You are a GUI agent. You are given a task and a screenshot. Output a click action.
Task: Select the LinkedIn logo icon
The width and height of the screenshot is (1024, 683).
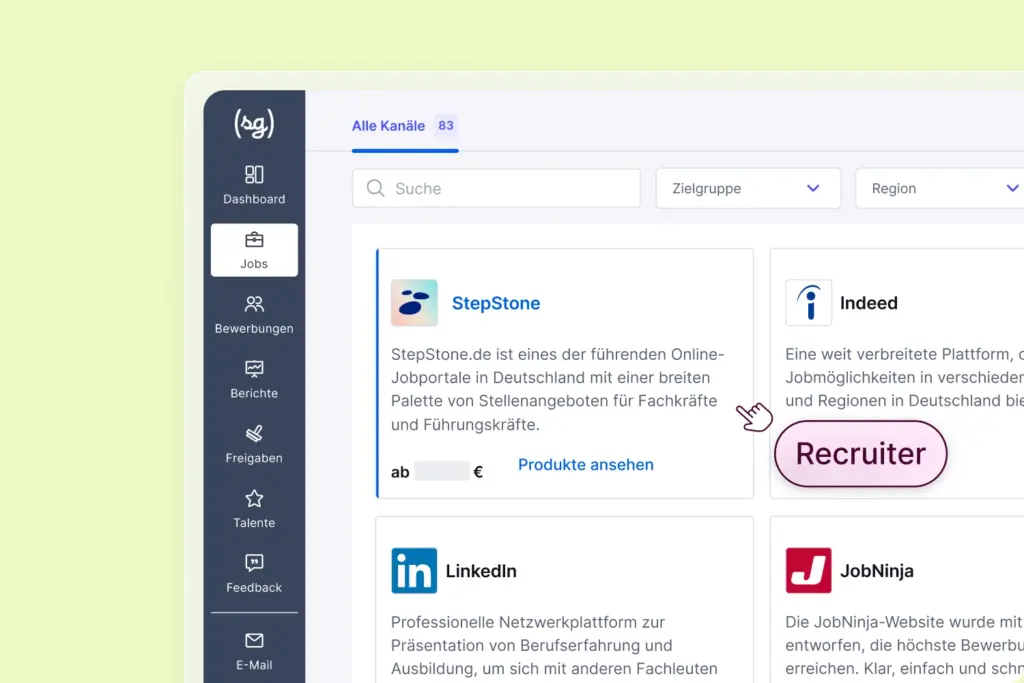[x=414, y=570]
